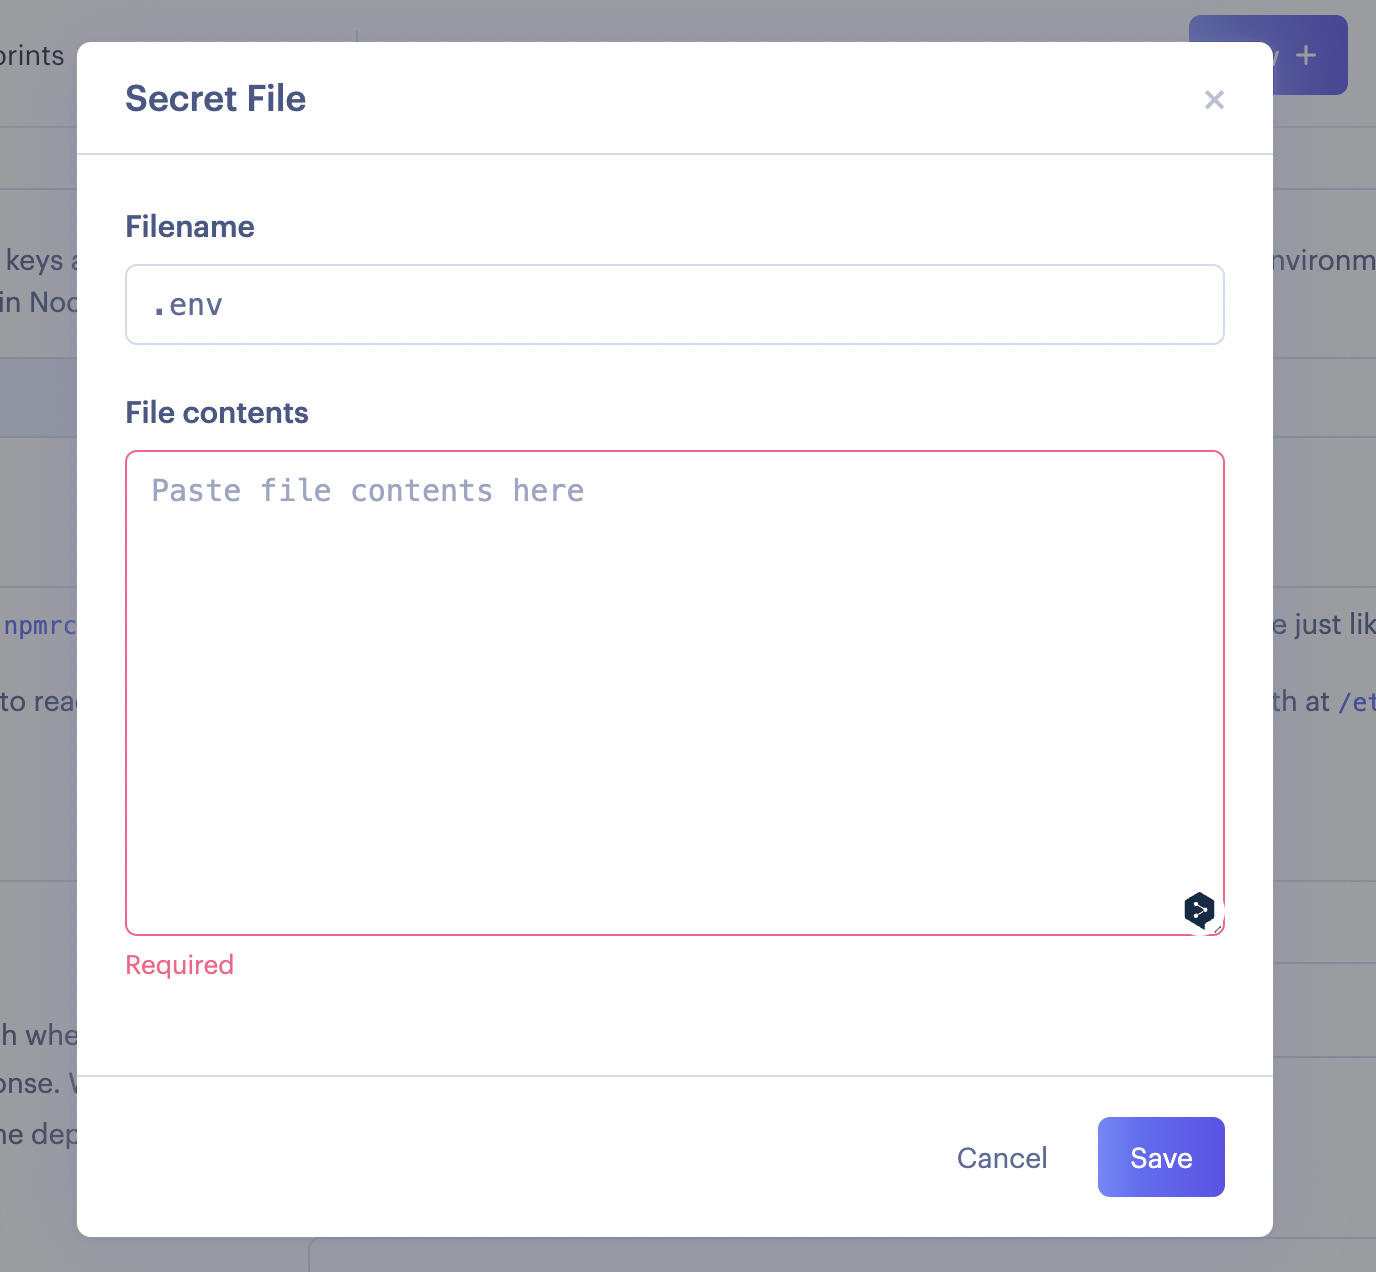Grab the textarea resize handle corner
Image resolution: width=1376 pixels, height=1272 pixels.
1218,929
